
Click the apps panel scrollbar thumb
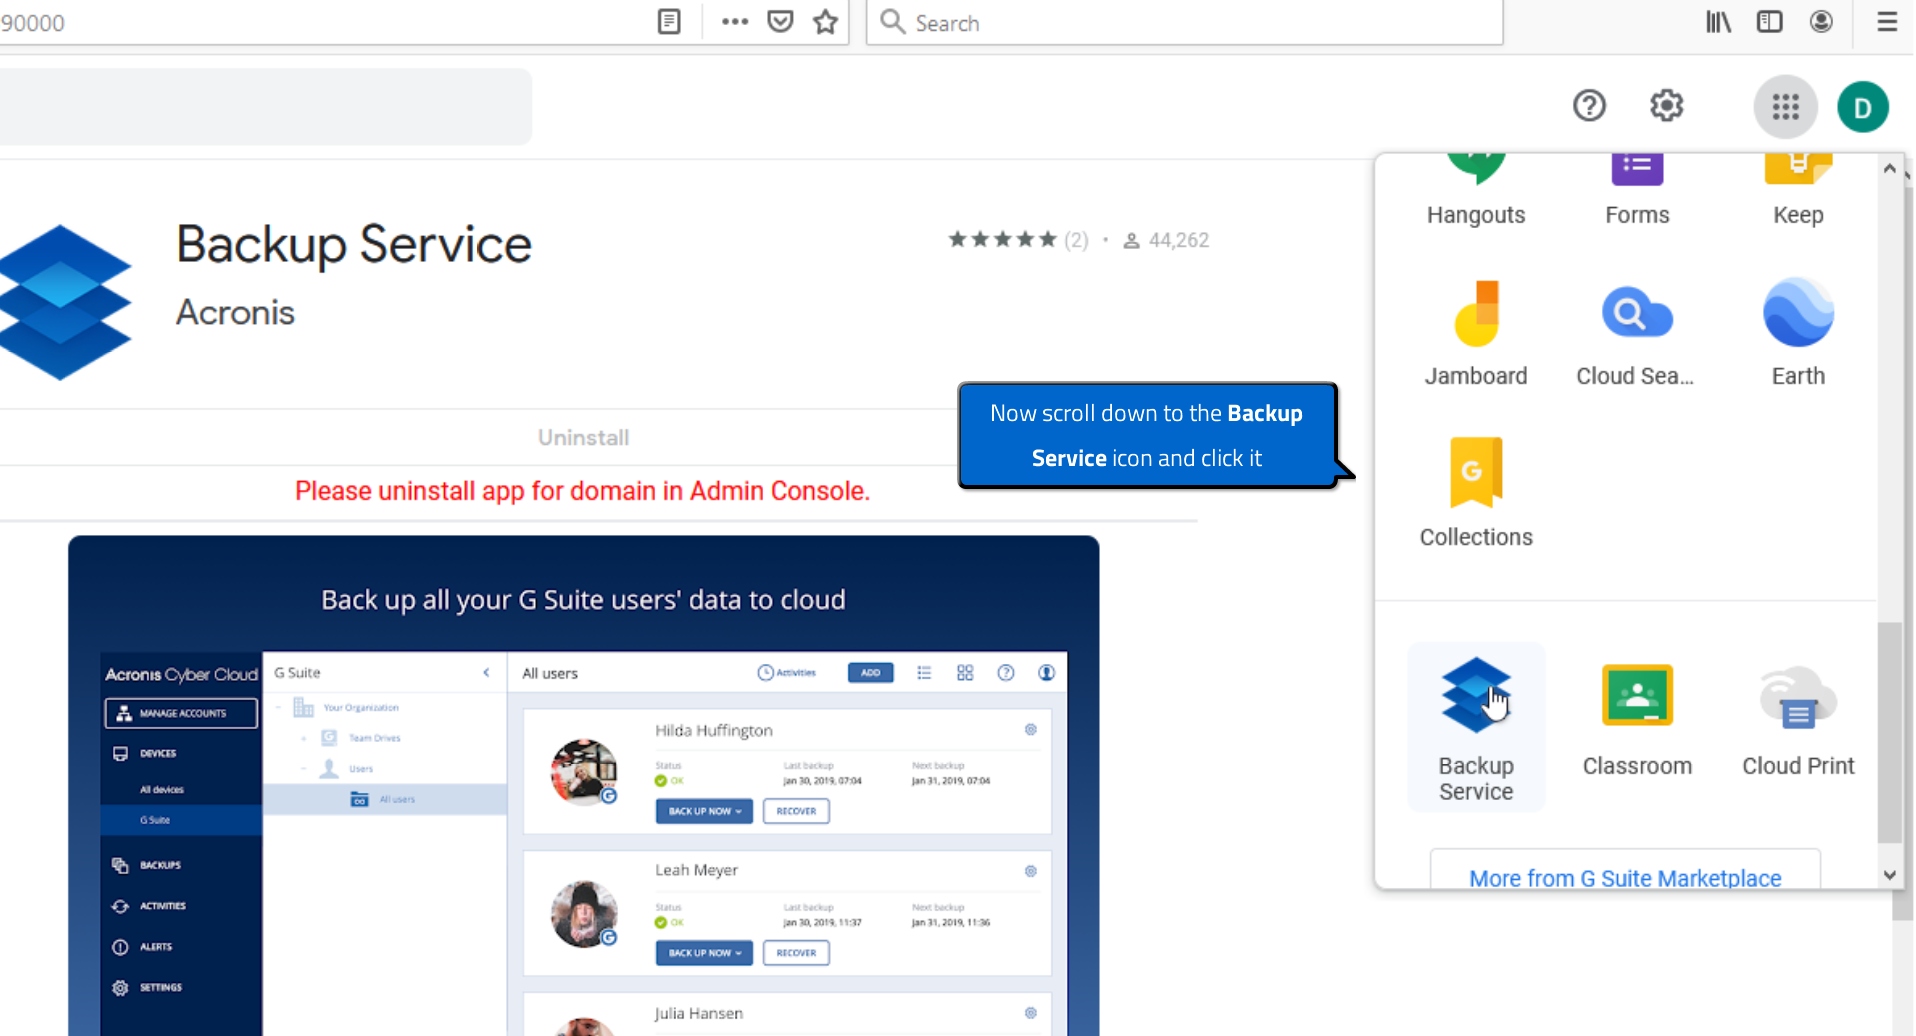tap(1889, 732)
